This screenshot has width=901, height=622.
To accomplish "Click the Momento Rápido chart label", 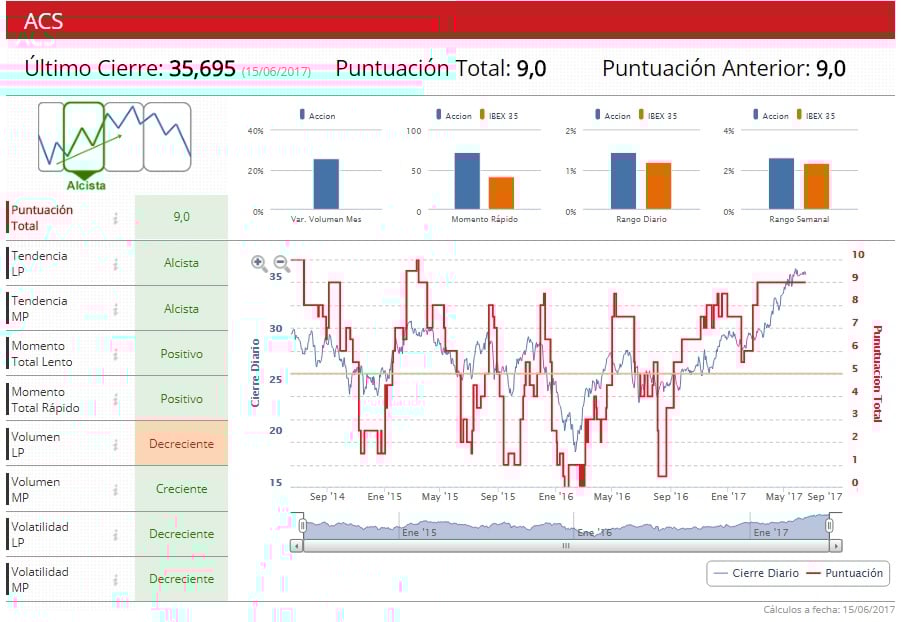I will pyautogui.click(x=484, y=219).
